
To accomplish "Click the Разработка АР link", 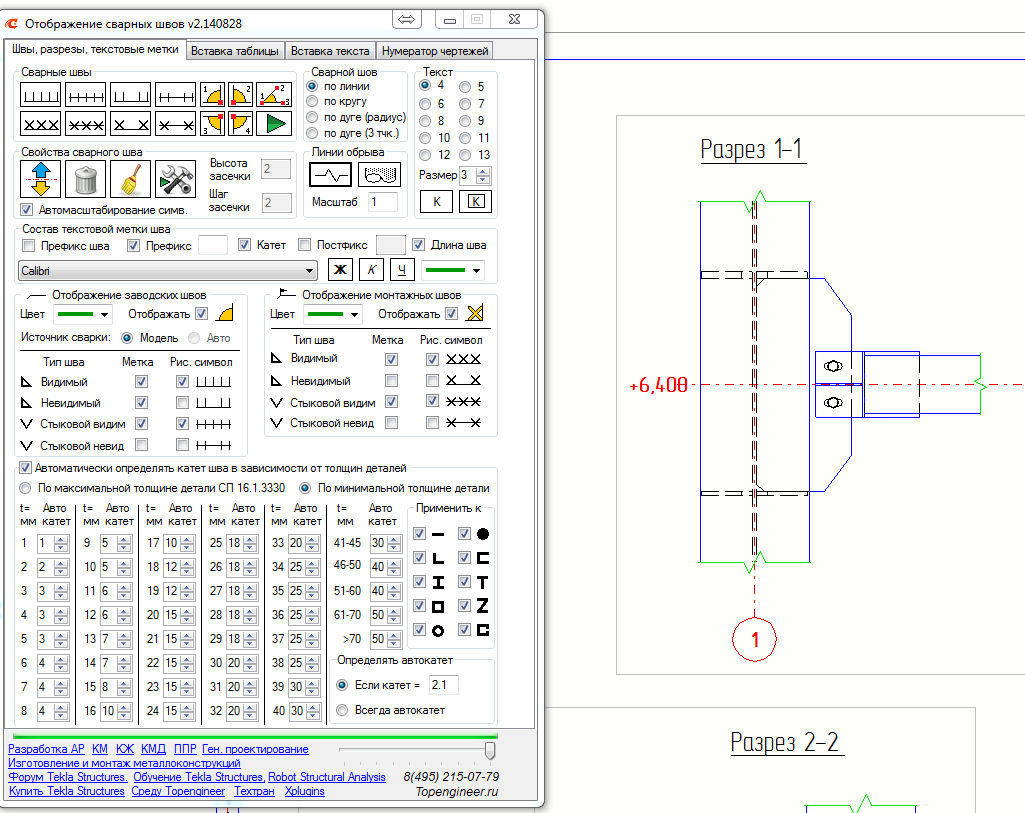I will (46, 749).
